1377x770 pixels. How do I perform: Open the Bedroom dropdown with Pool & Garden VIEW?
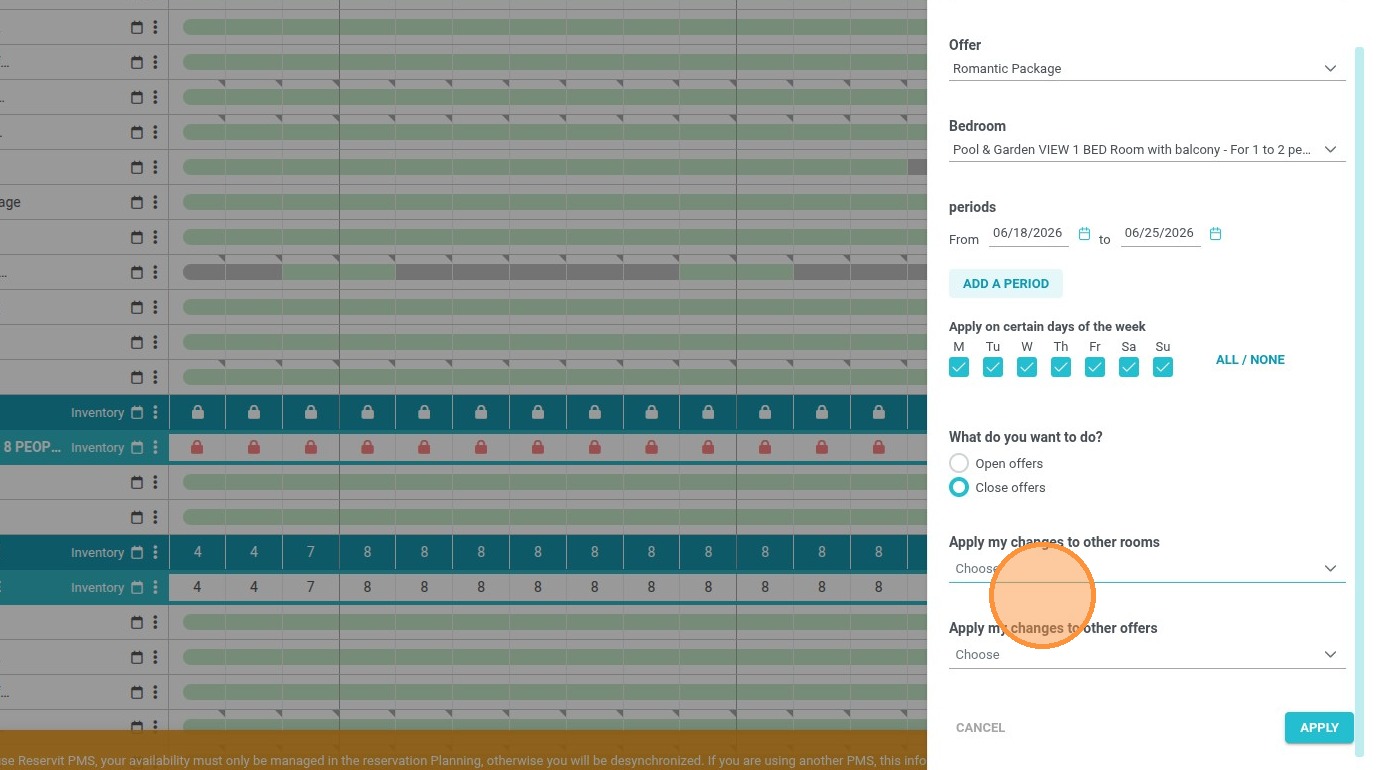coord(1147,150)
